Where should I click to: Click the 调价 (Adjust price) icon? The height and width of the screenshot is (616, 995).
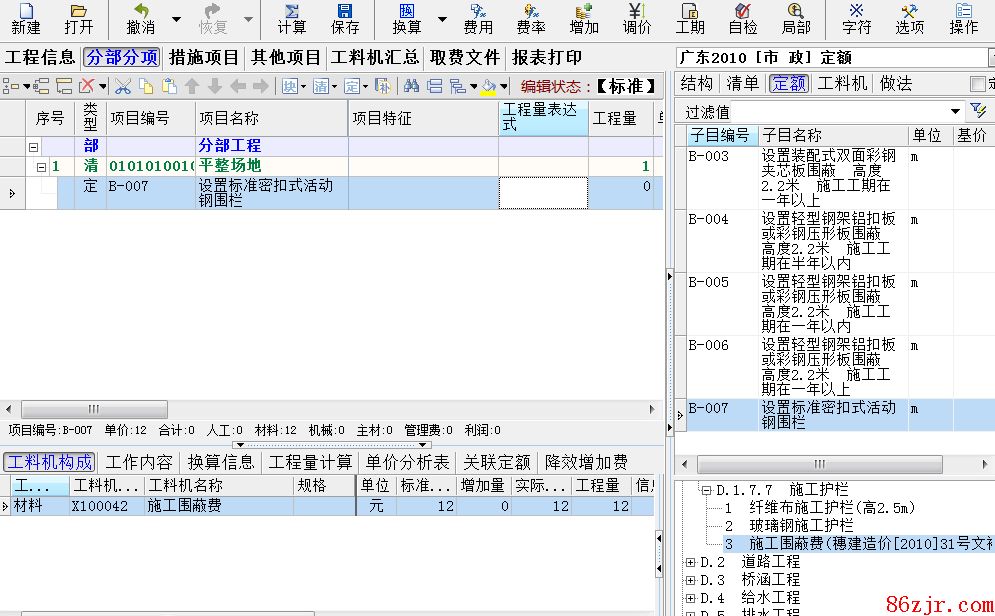coord(637,18)
